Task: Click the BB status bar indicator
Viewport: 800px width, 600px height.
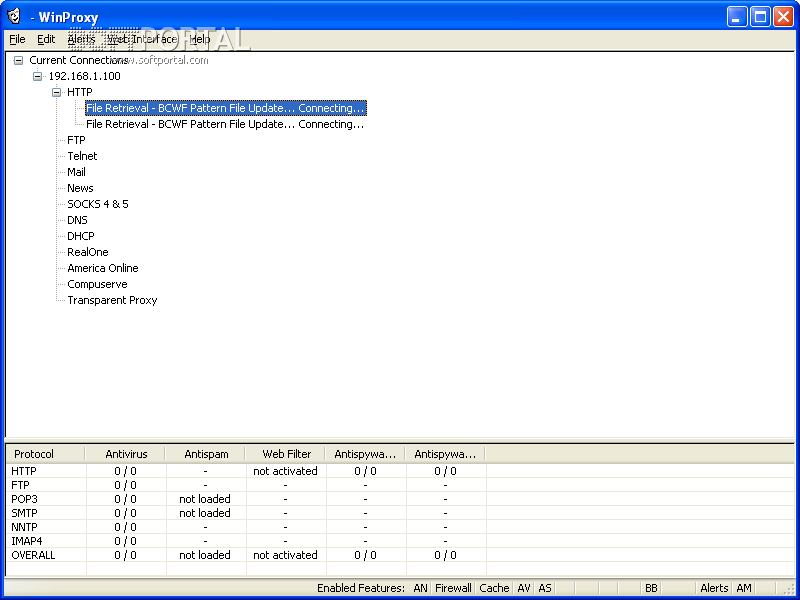Action: coord(651,588)
